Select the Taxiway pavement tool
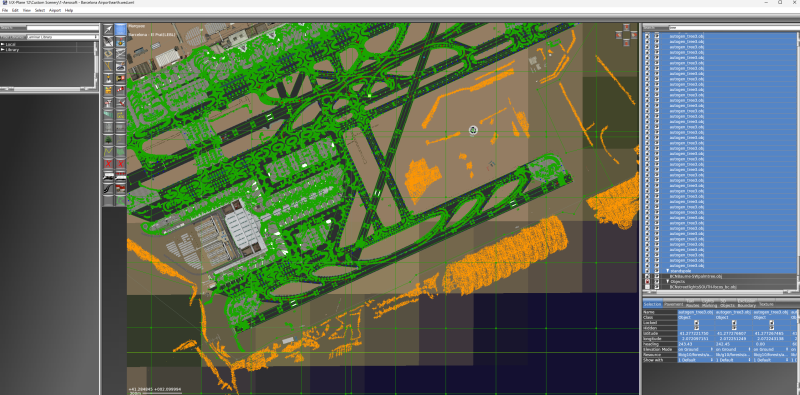Viewport: 800px width, 395px height. 109,54
